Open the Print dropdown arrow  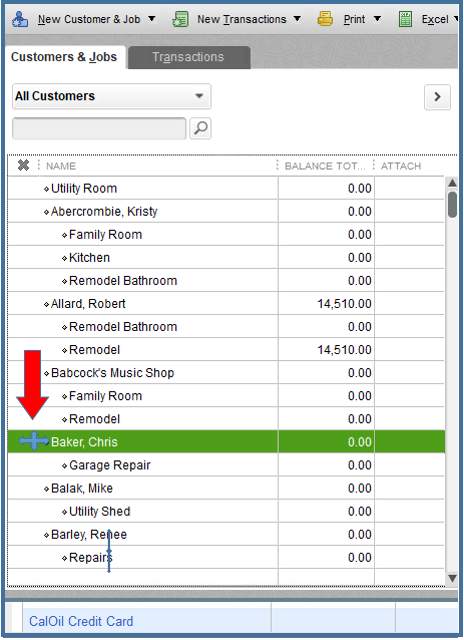click(x=377, y=19)
